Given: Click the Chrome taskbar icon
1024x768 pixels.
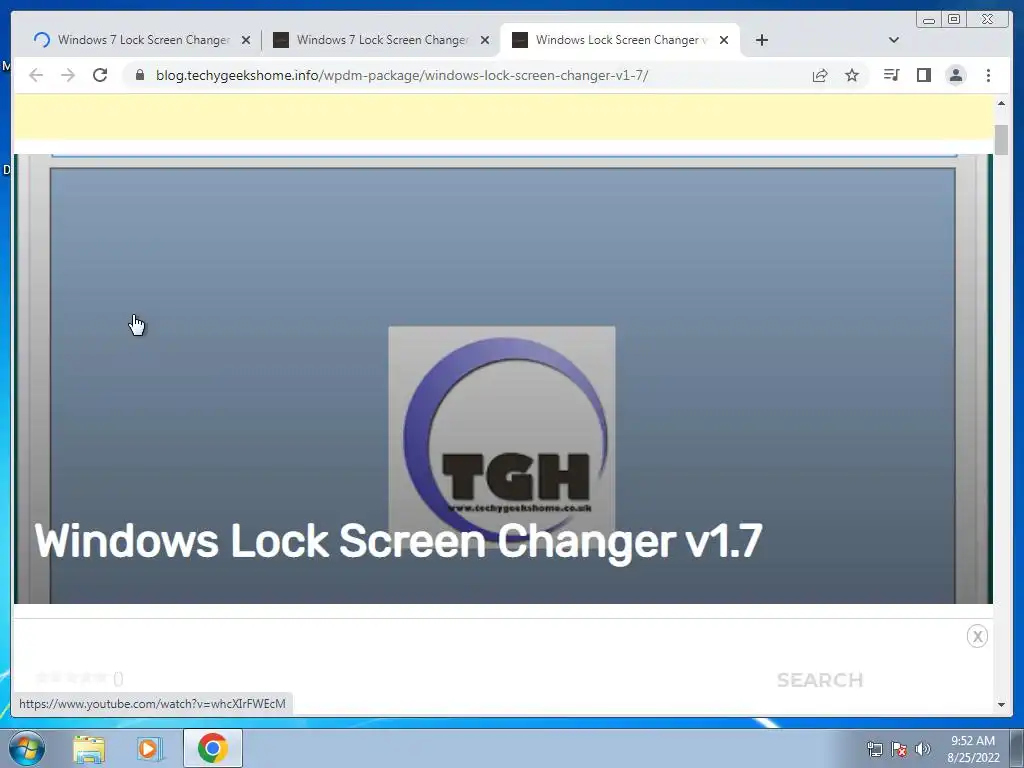Looking at the screenshot, I should 213,748.
